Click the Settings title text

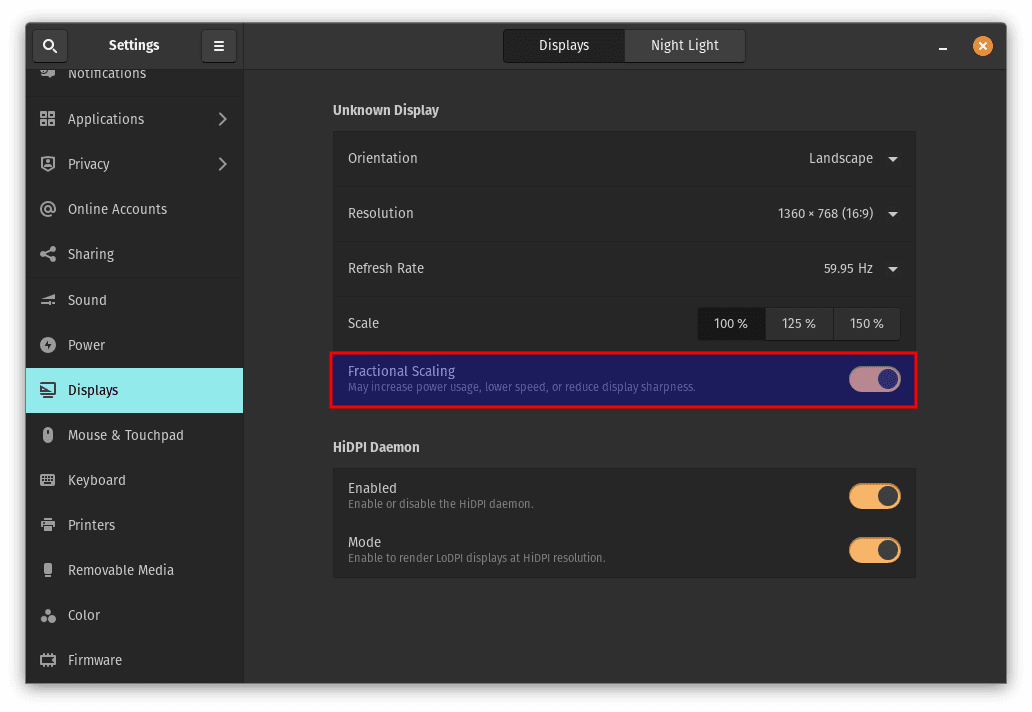click(x=134, y=45)
